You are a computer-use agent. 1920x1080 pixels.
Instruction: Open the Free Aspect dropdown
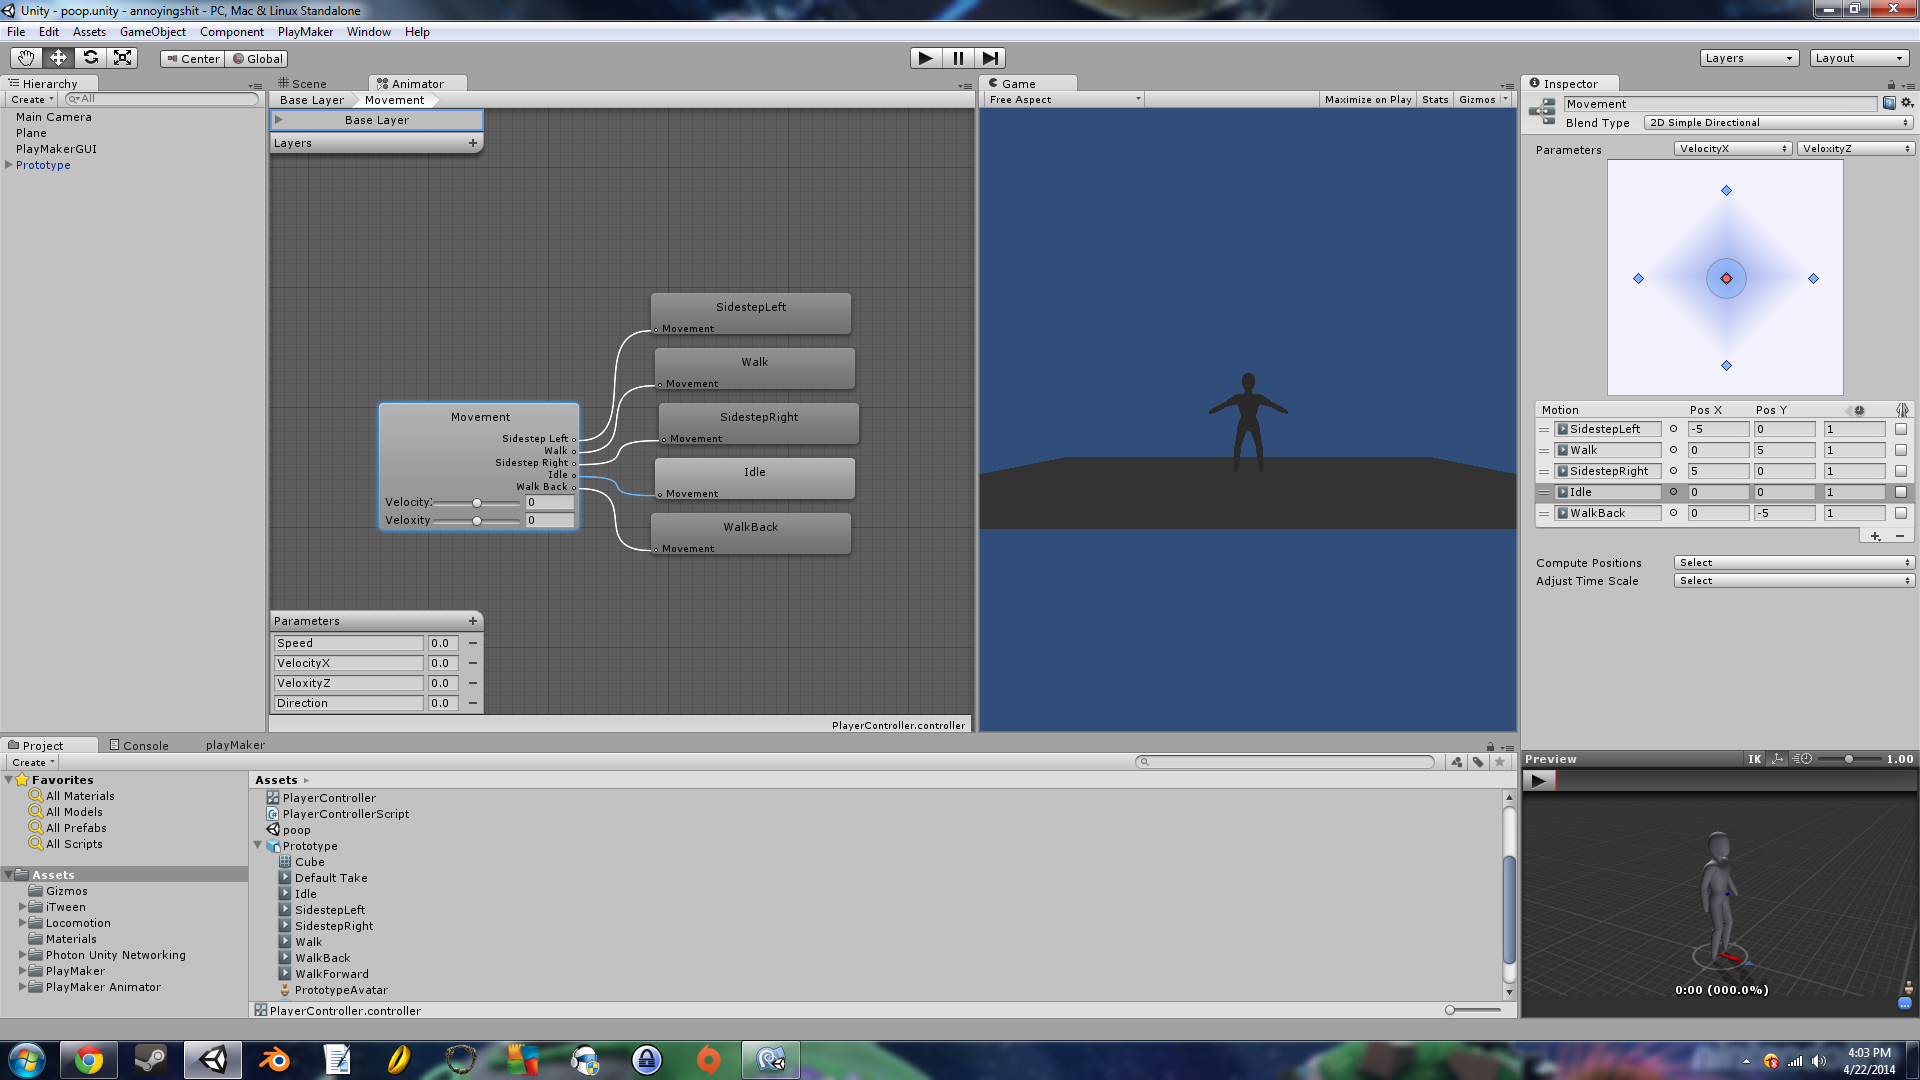click(1064, 99)
